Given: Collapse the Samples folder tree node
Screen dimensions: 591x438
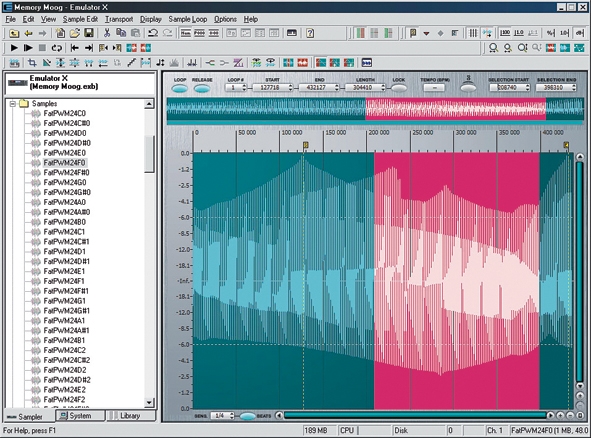Looking at the screenshot, I should pyautogui.click(x=13, y=103).
